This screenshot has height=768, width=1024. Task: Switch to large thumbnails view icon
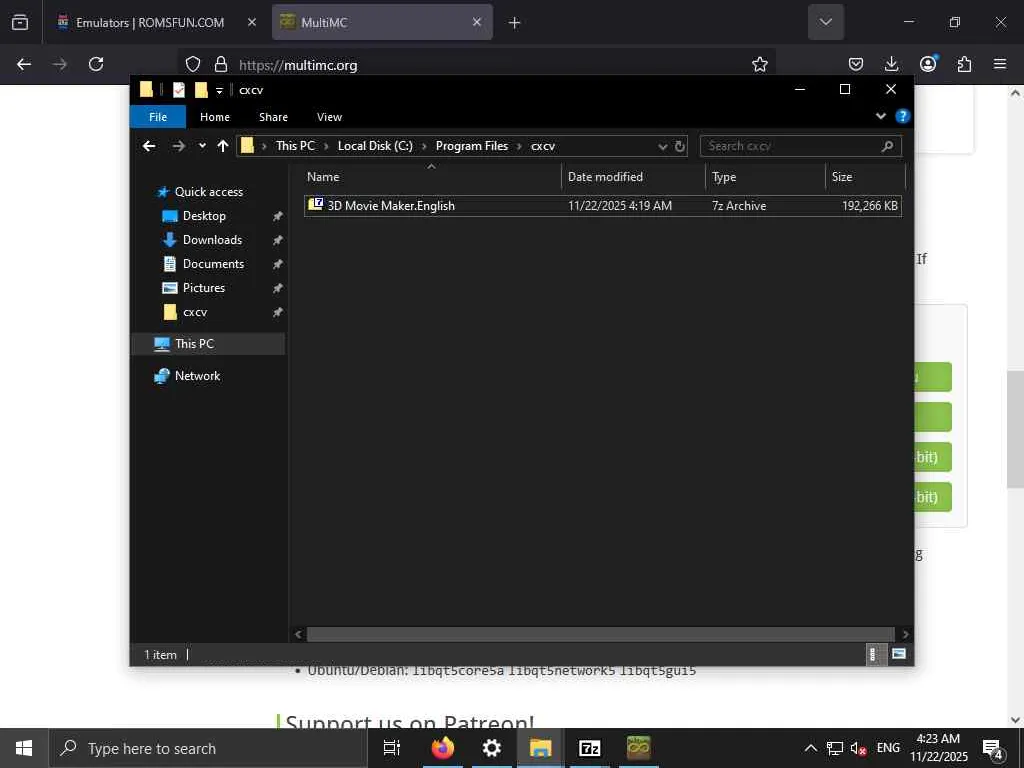click(899, 654)
